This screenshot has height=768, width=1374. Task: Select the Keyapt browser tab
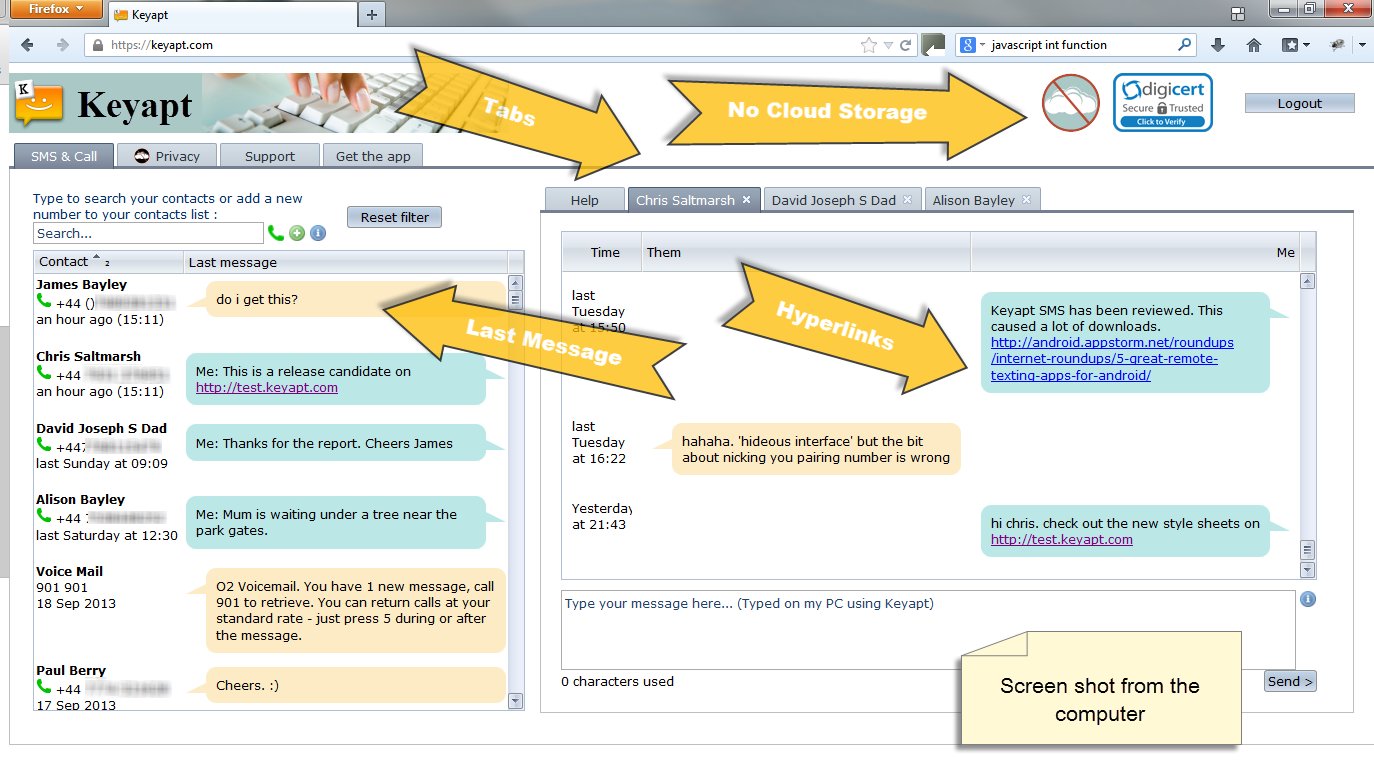click(232, 15)
